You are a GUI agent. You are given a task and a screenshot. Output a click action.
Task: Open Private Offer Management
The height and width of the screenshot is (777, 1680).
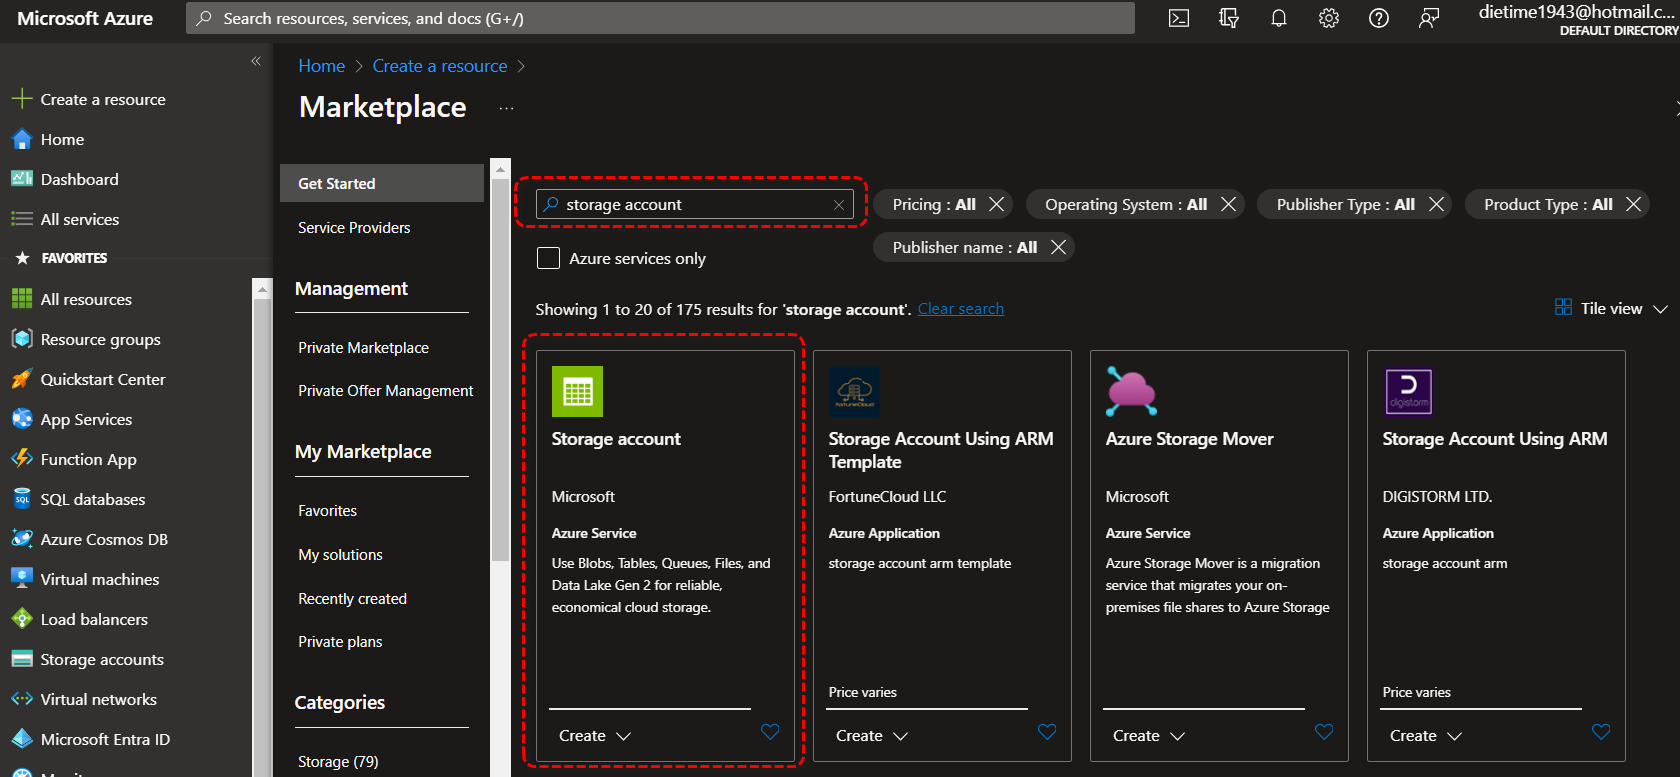[386, 391]
